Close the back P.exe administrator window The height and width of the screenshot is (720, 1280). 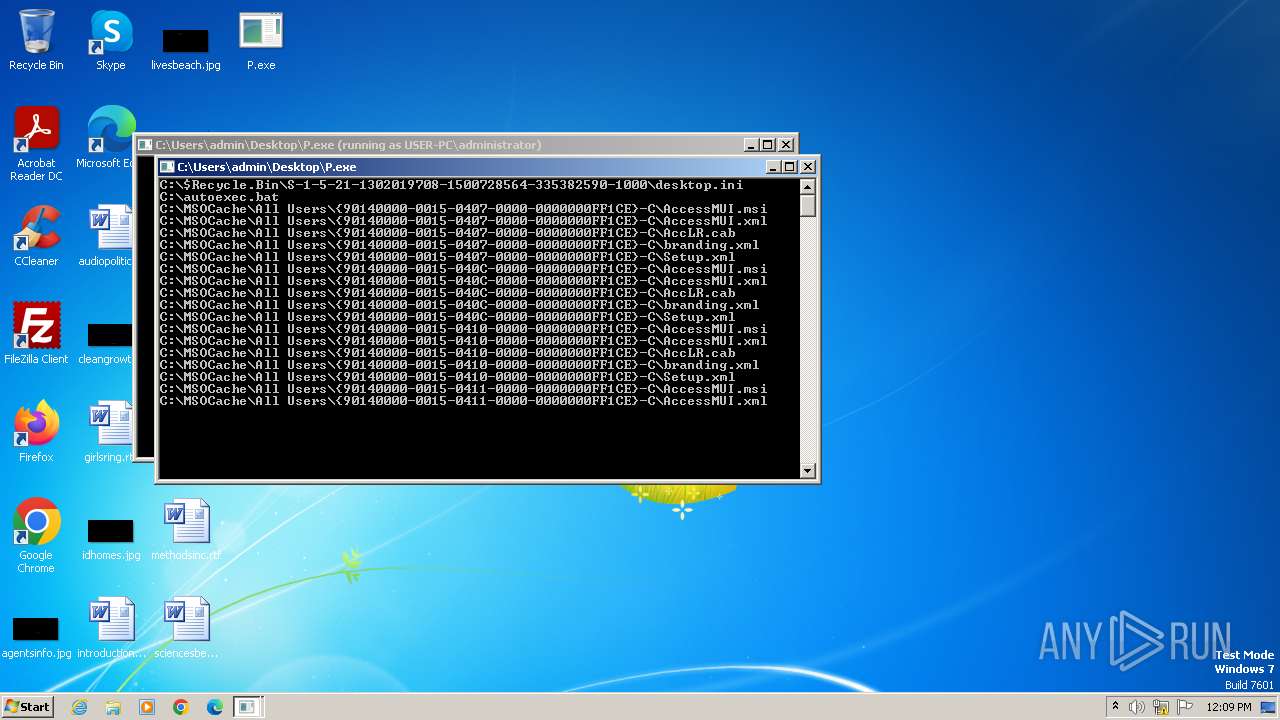tap(786, 145)
